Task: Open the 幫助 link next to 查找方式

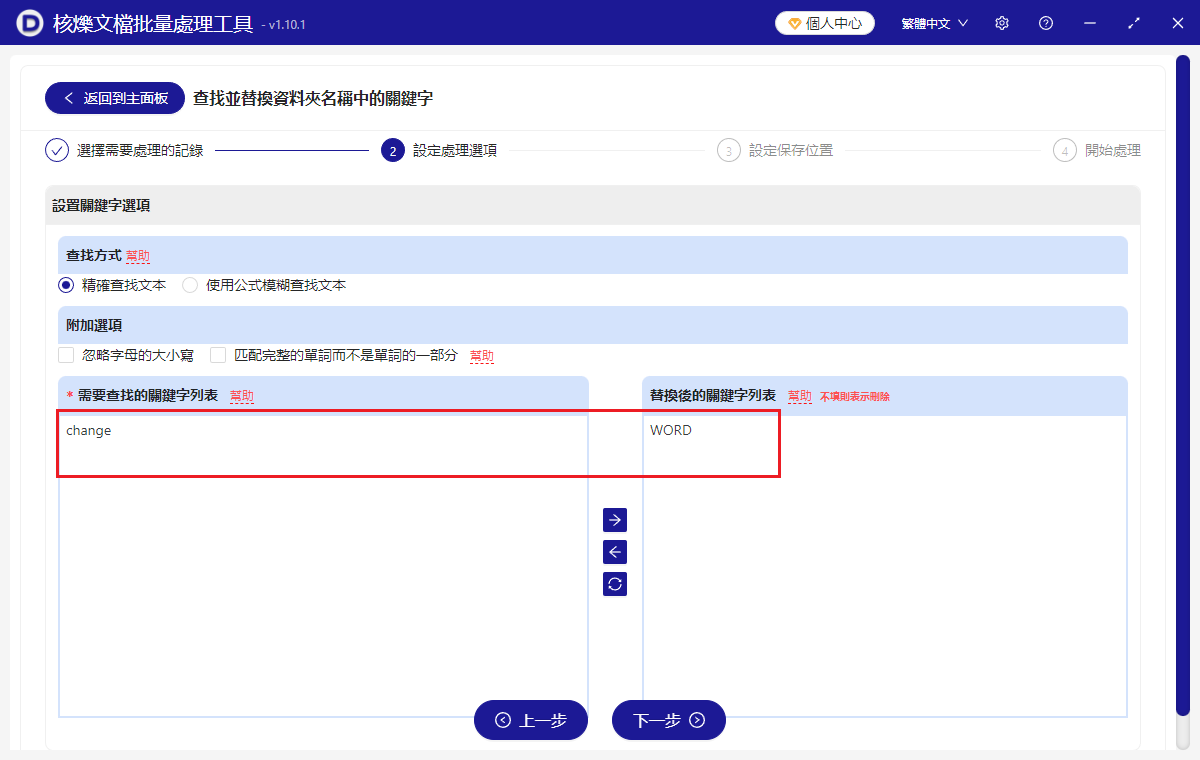Action: [x=137, y=256]
